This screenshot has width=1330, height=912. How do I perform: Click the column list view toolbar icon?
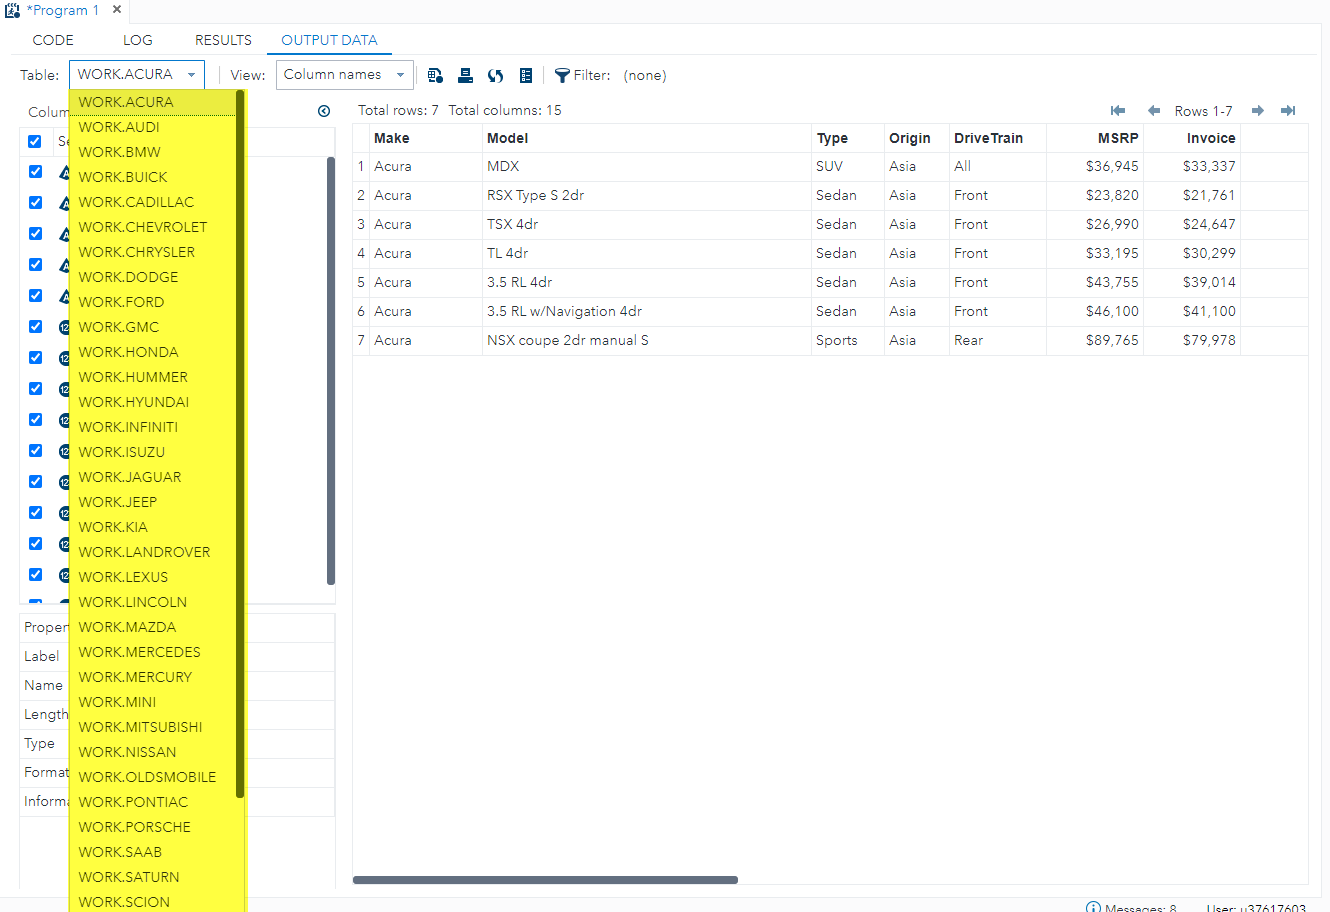click(x=526, y=75)
